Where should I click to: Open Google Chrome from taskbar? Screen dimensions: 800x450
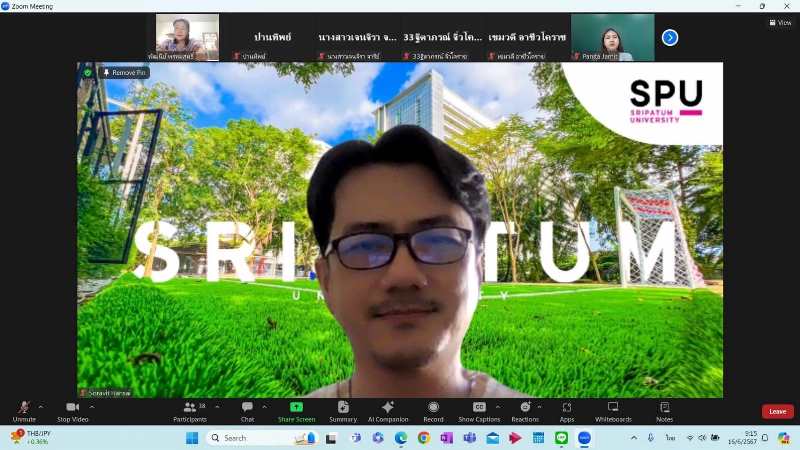(x=423, y=438)
